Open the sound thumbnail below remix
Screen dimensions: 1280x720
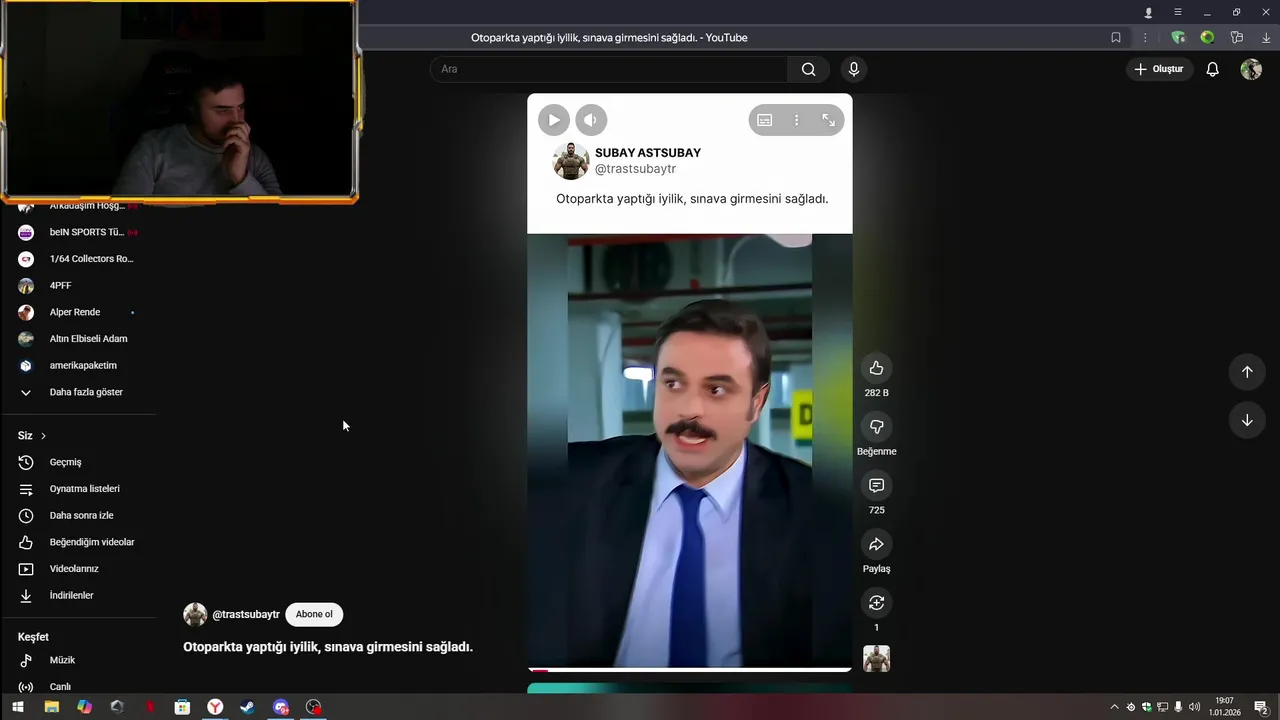click(x=876, y=659)
